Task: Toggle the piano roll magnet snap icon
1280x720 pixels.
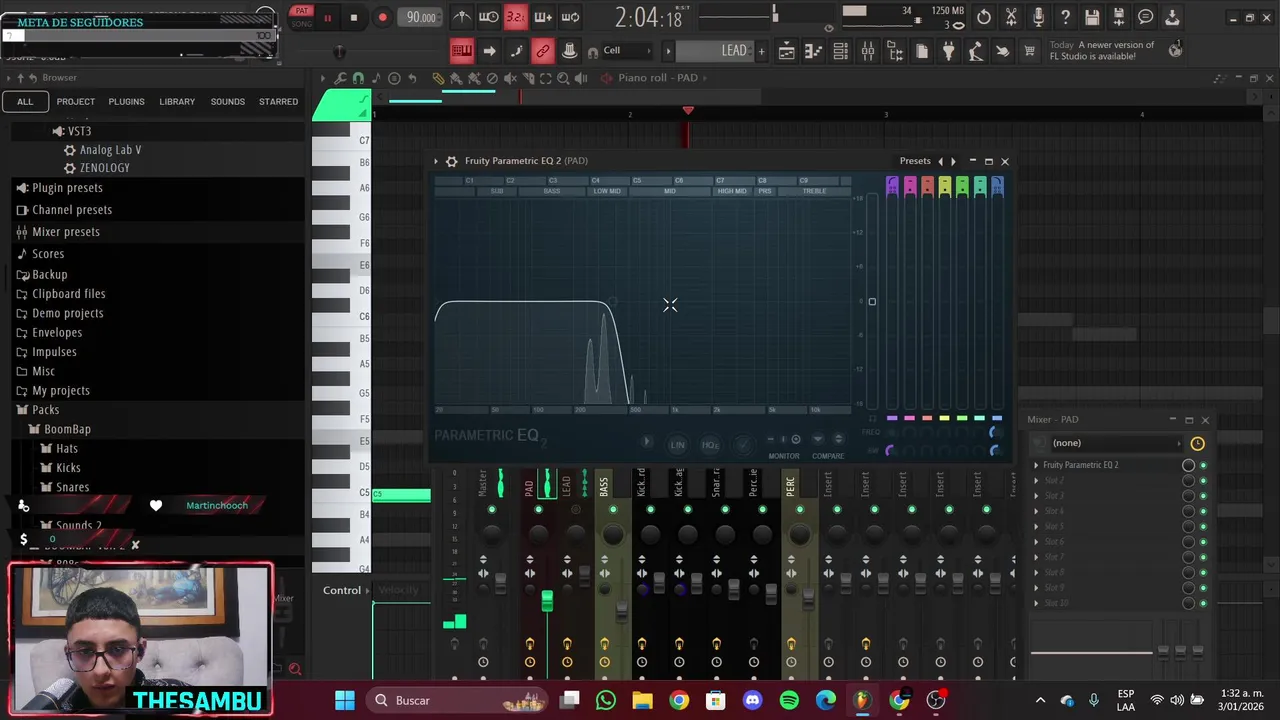Action: tap(358, 78)
